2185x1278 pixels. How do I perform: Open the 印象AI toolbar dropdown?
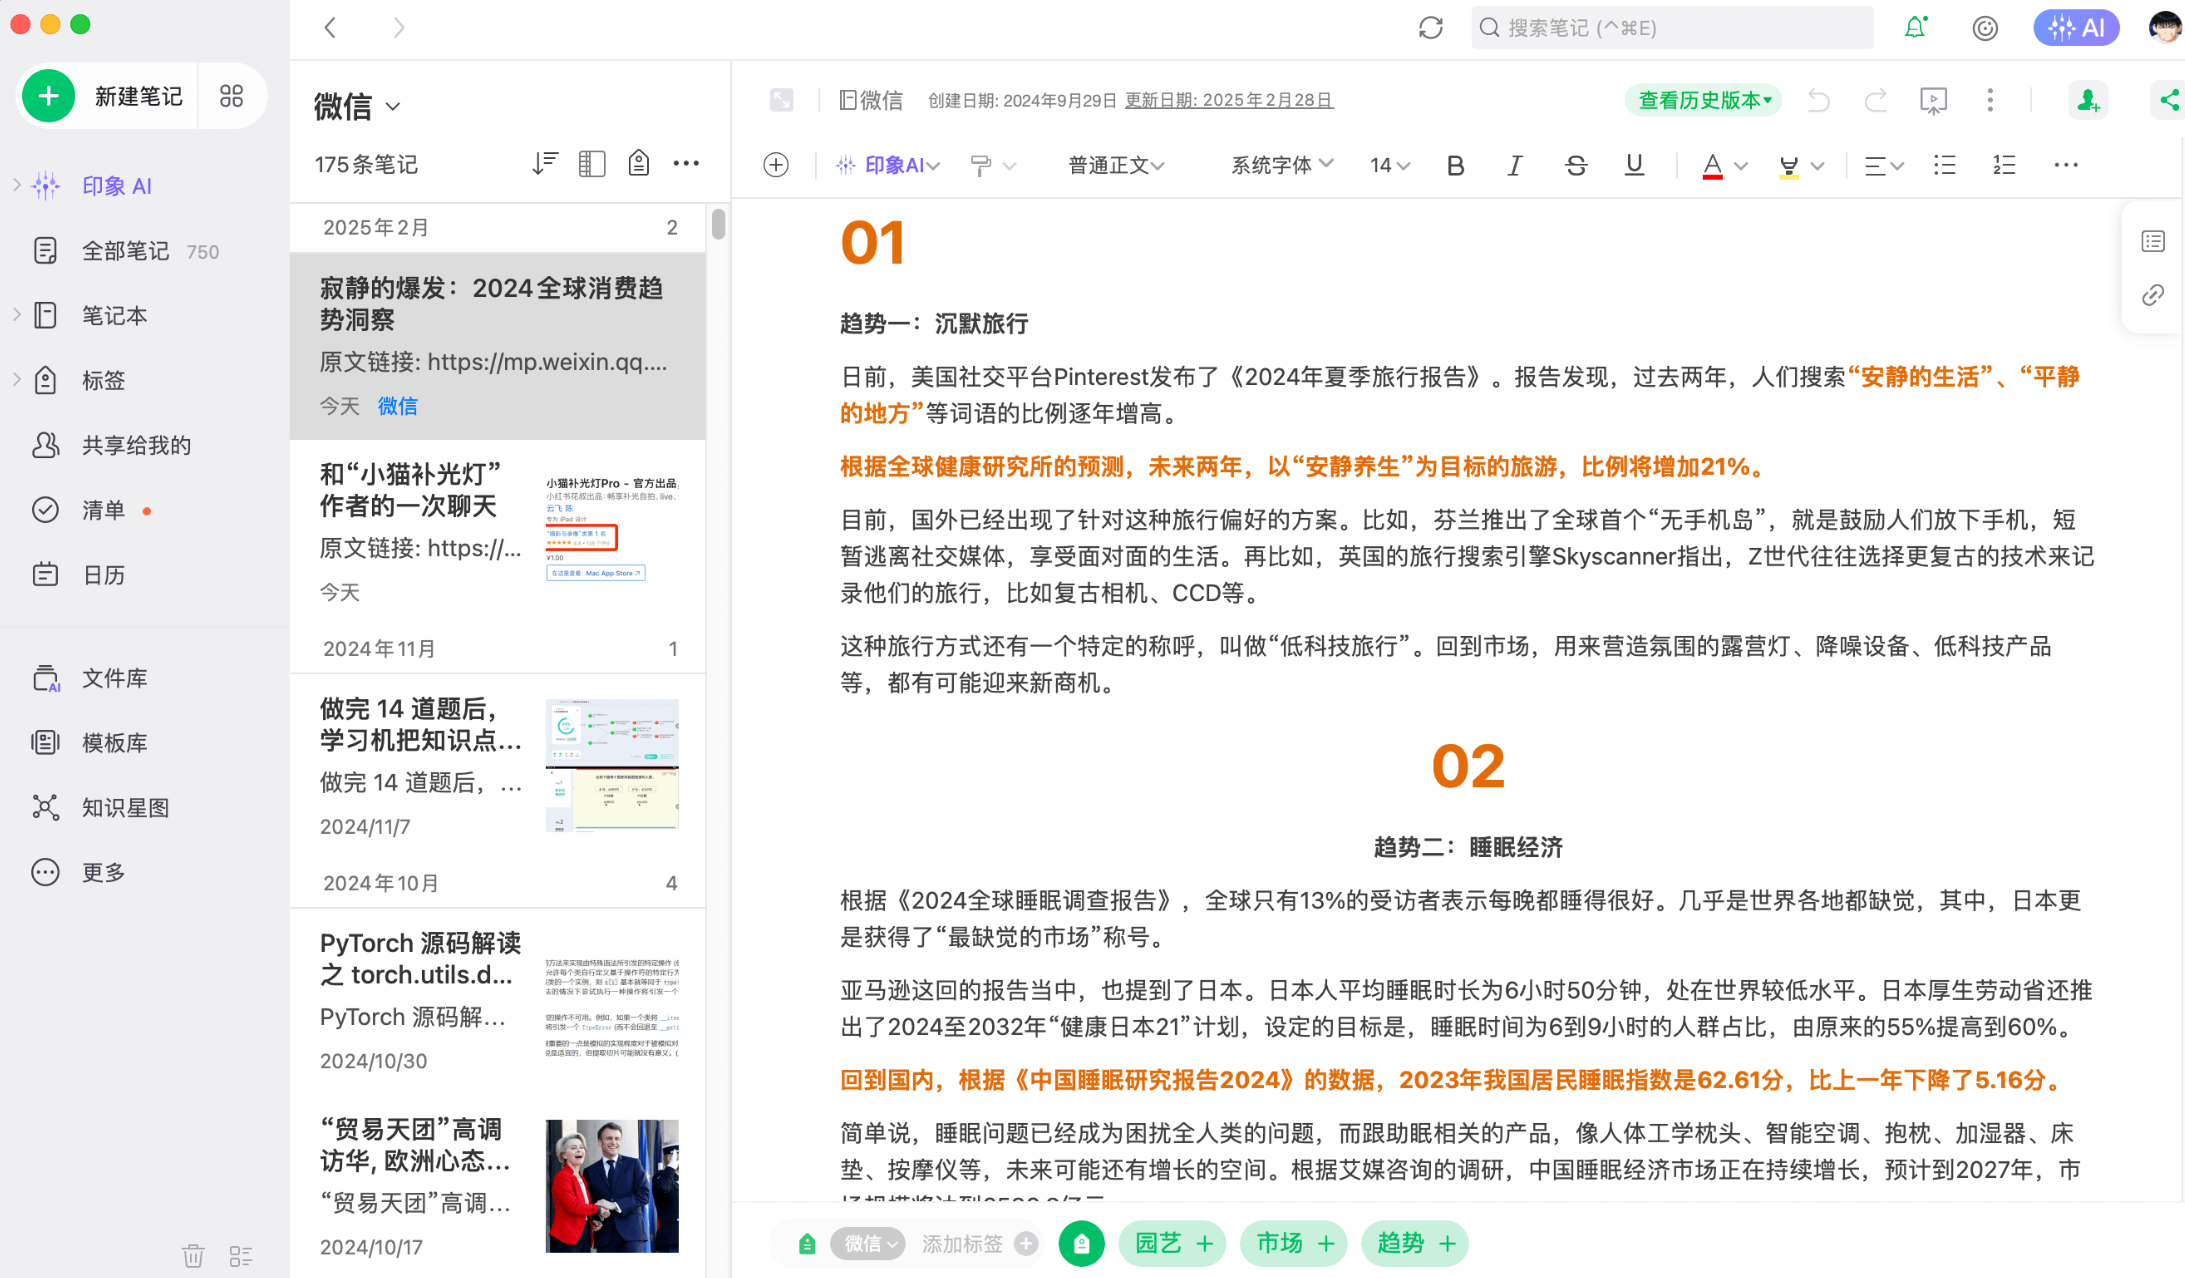tap(888, 165)
